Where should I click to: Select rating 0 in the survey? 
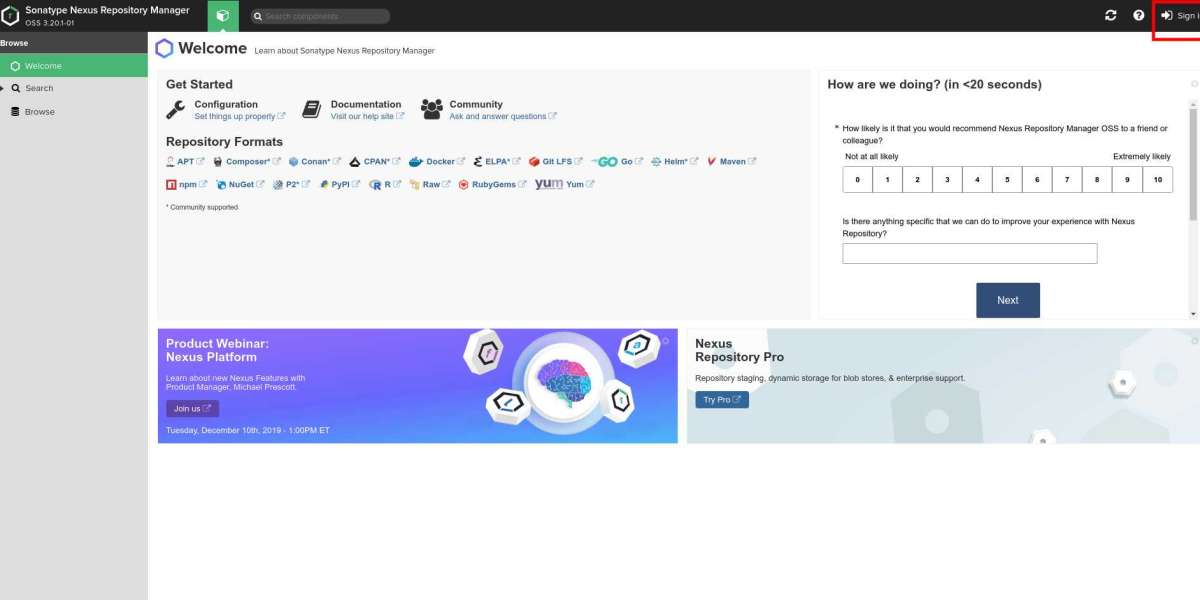(857, 180)
